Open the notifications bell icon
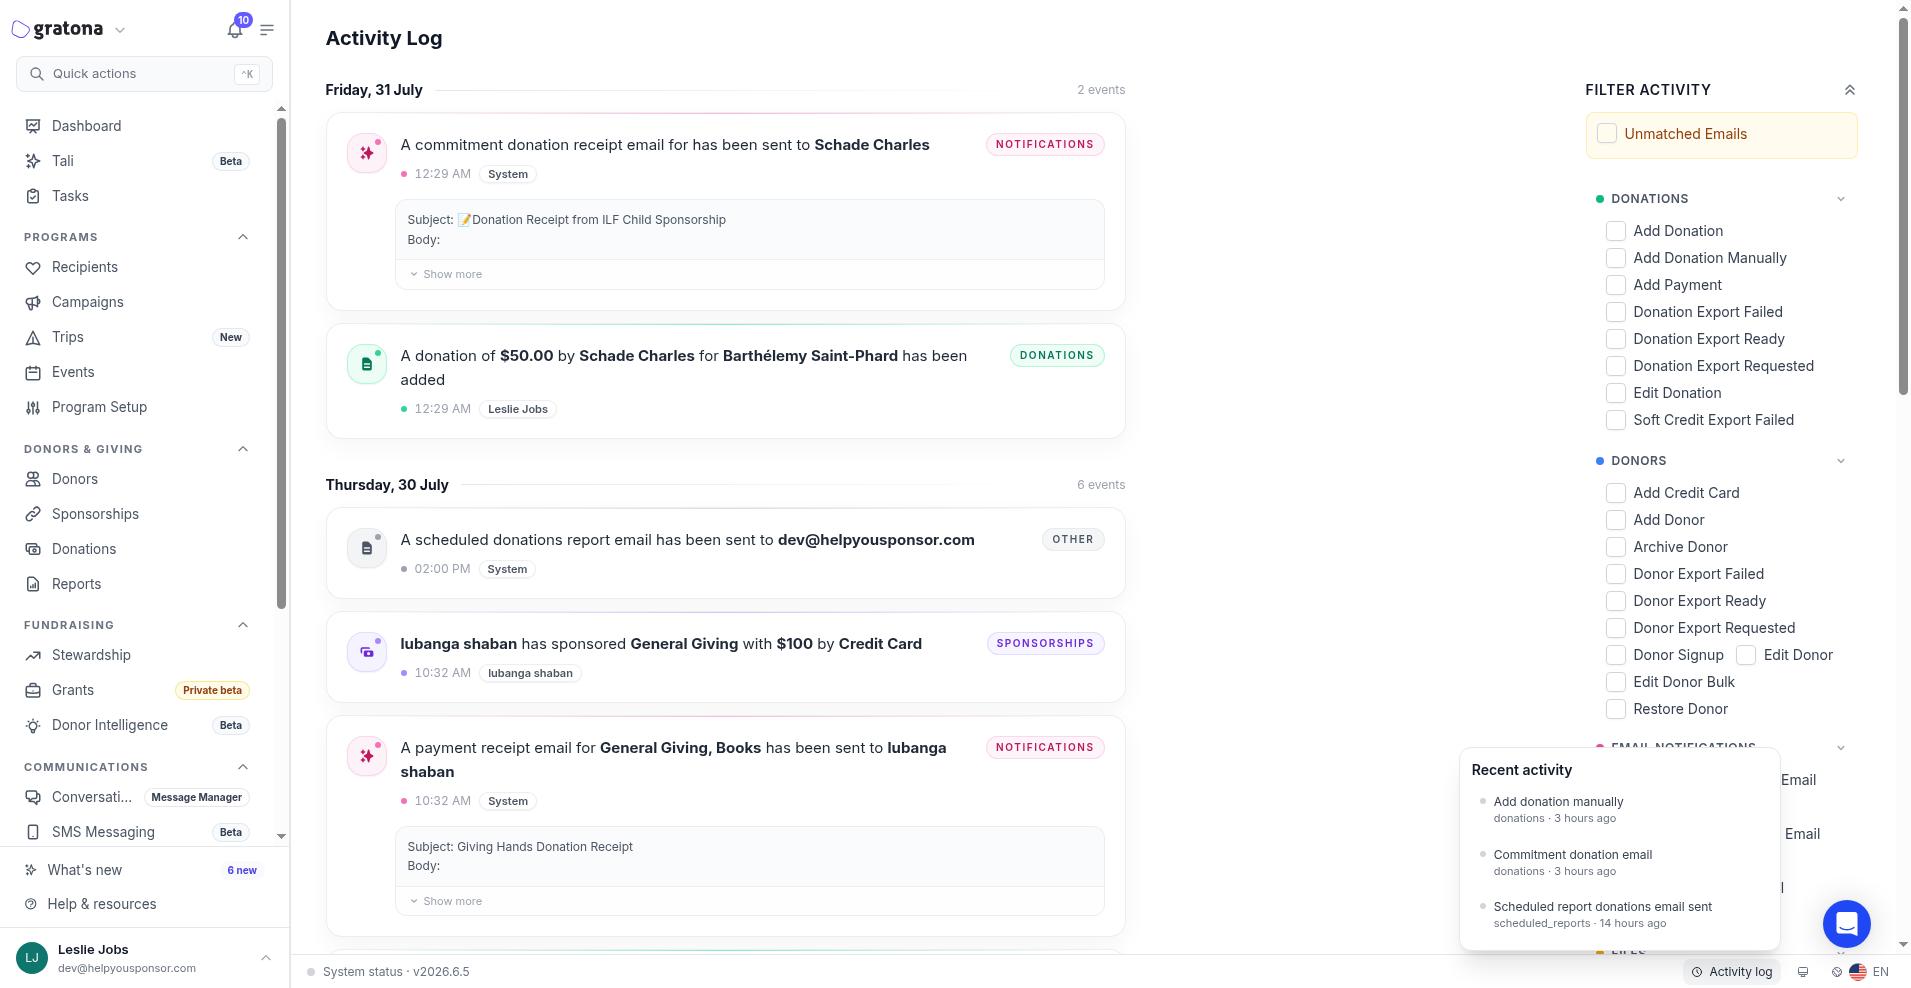 pos(235,30)
